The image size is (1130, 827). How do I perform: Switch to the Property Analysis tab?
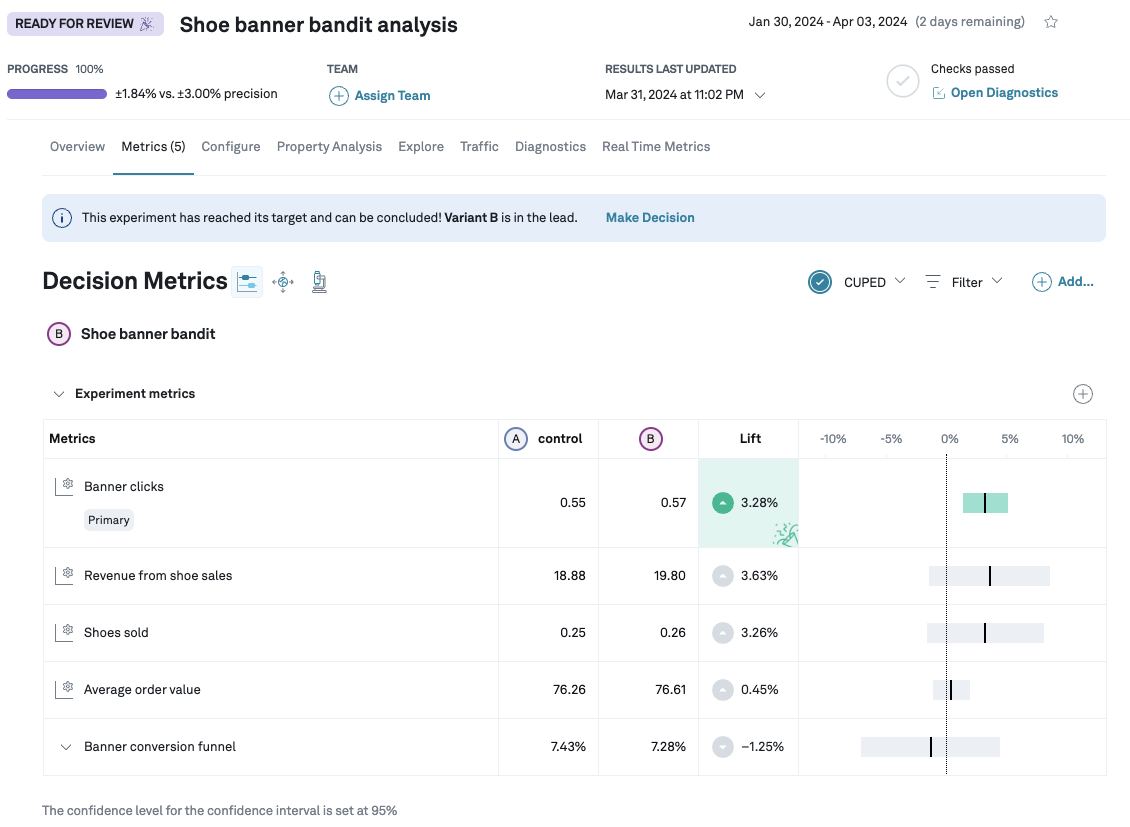(x=329, y=147)
